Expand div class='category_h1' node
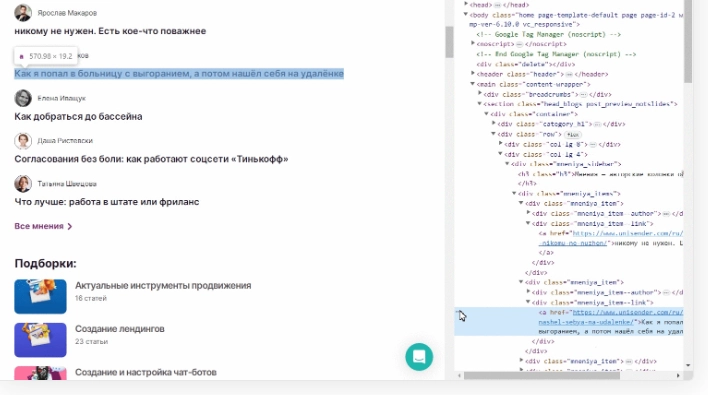 [x=494, y=124]
